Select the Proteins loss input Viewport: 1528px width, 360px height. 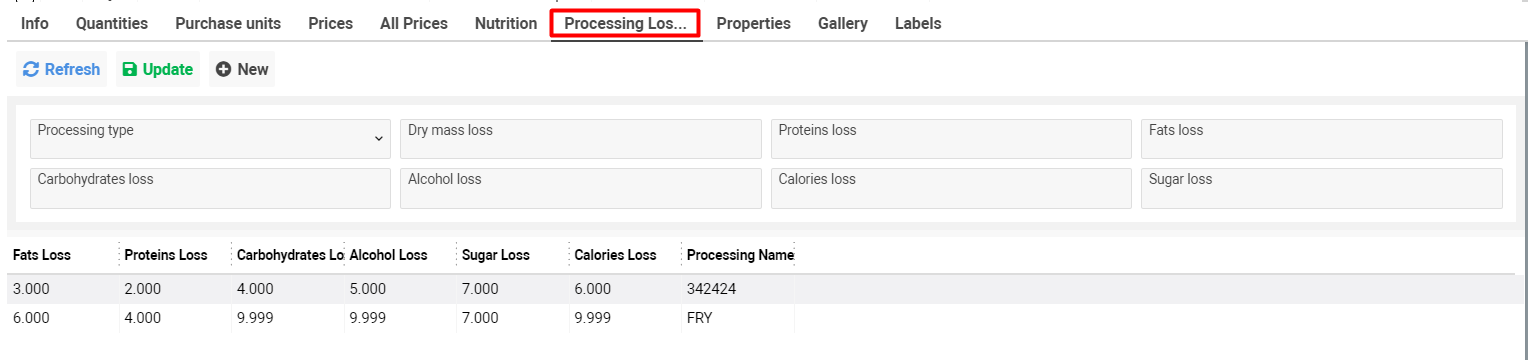(x=951, y=139)
